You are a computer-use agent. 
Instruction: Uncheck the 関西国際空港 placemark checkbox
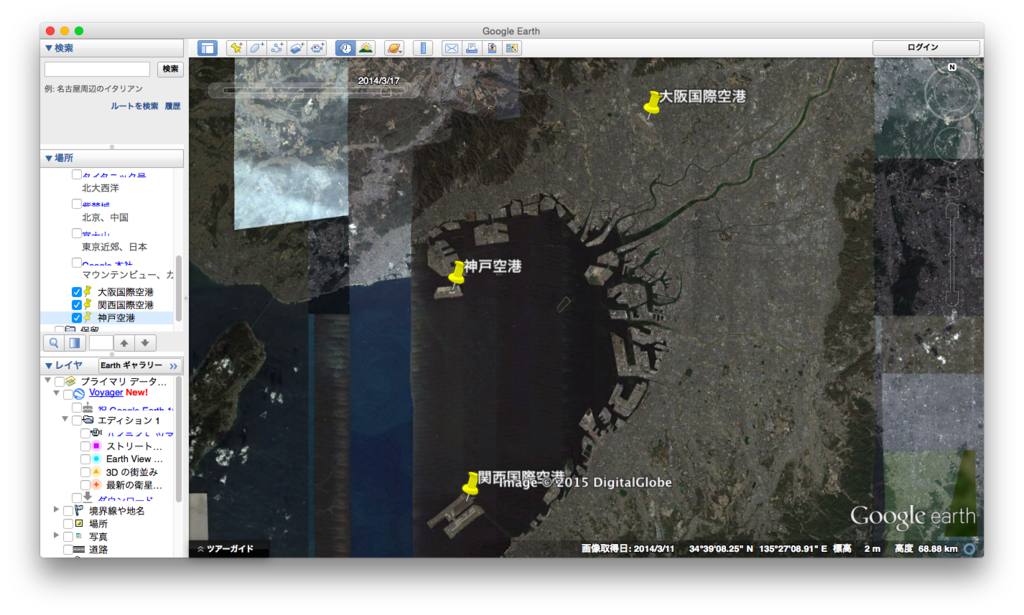(76, 305)
